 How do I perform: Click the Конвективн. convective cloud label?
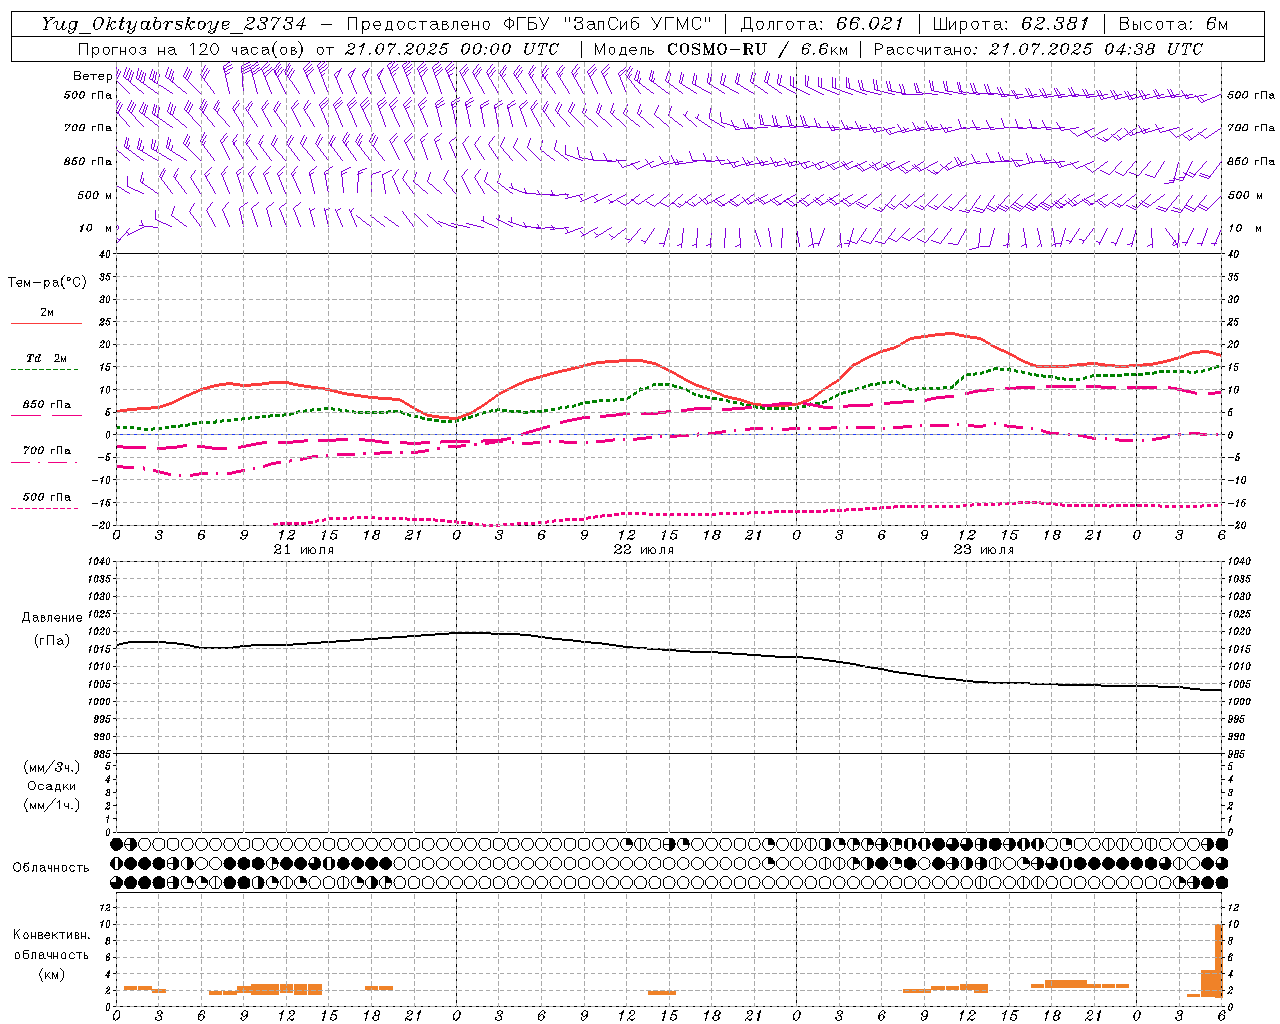click(51, 935)
